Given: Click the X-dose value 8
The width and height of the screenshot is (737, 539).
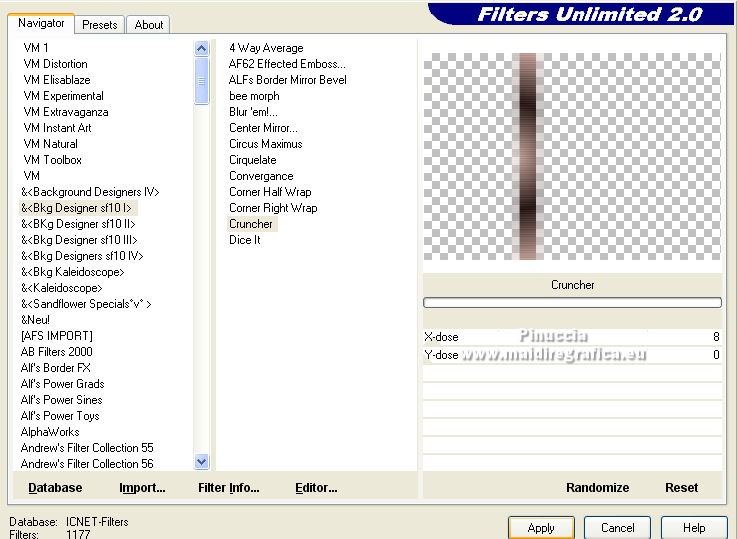Looking at the screenshot, I should pyautogui.click(x=716, y=336).
